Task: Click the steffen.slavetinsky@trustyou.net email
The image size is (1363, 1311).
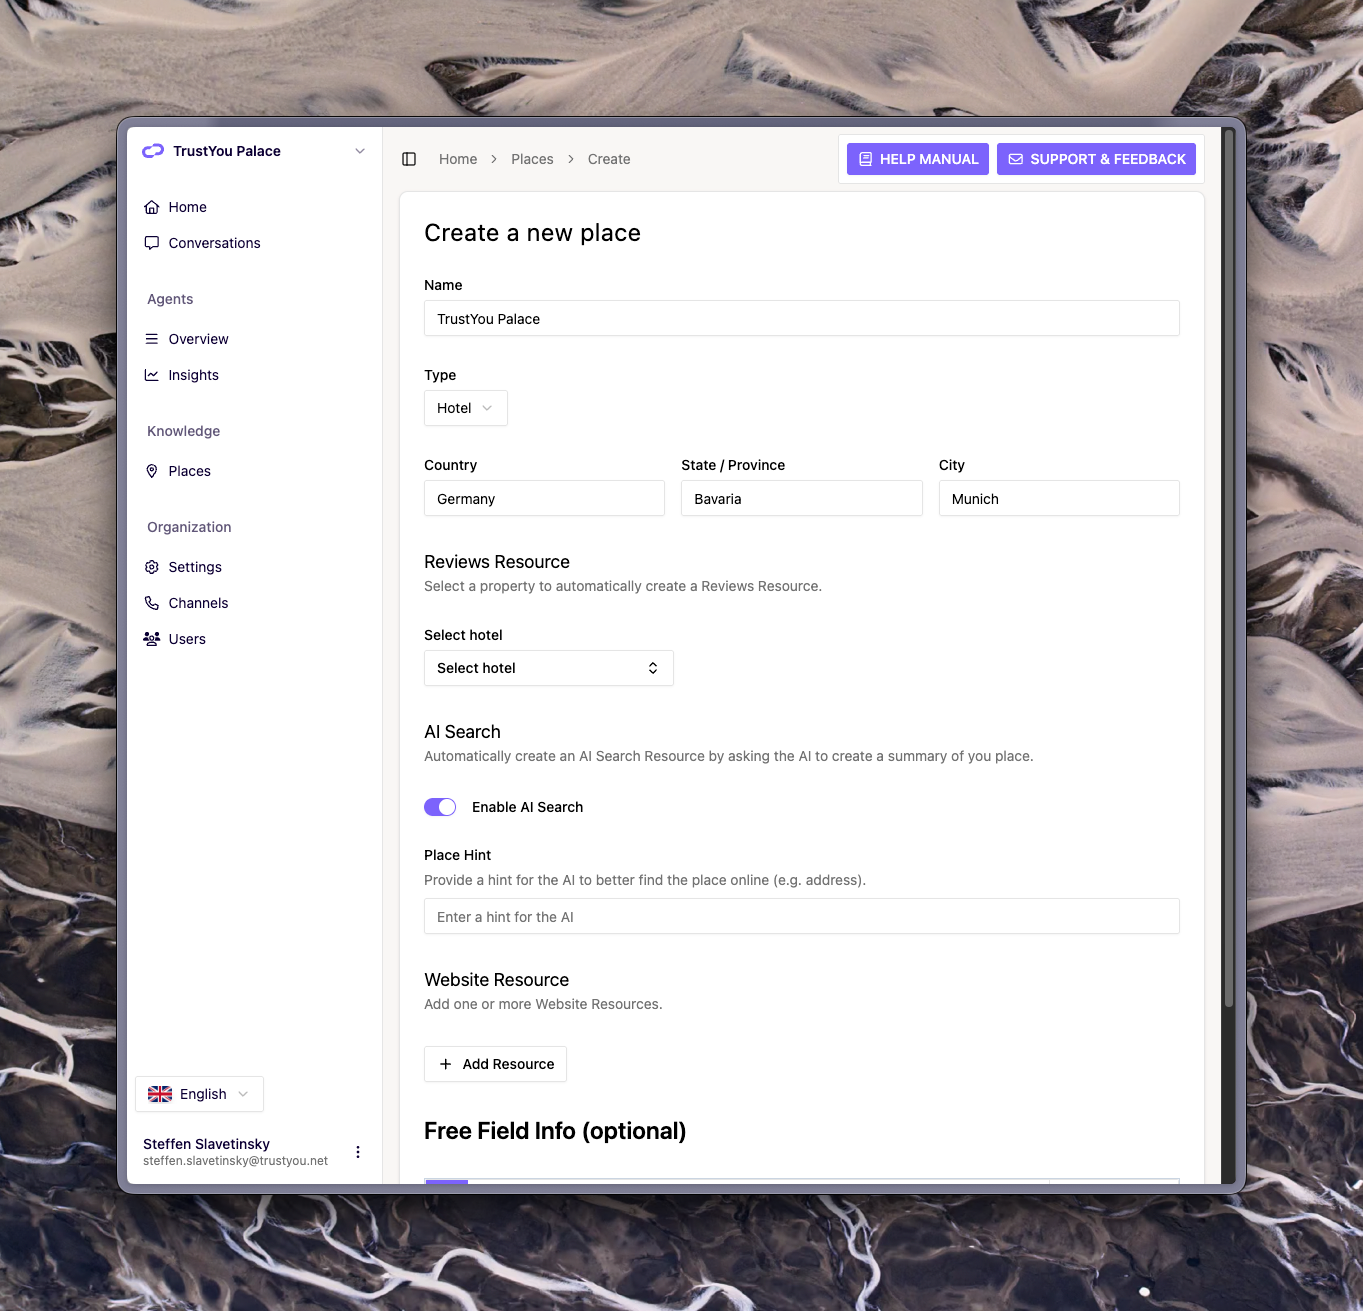Action: pyautogui.click(x=235, y=1161)
